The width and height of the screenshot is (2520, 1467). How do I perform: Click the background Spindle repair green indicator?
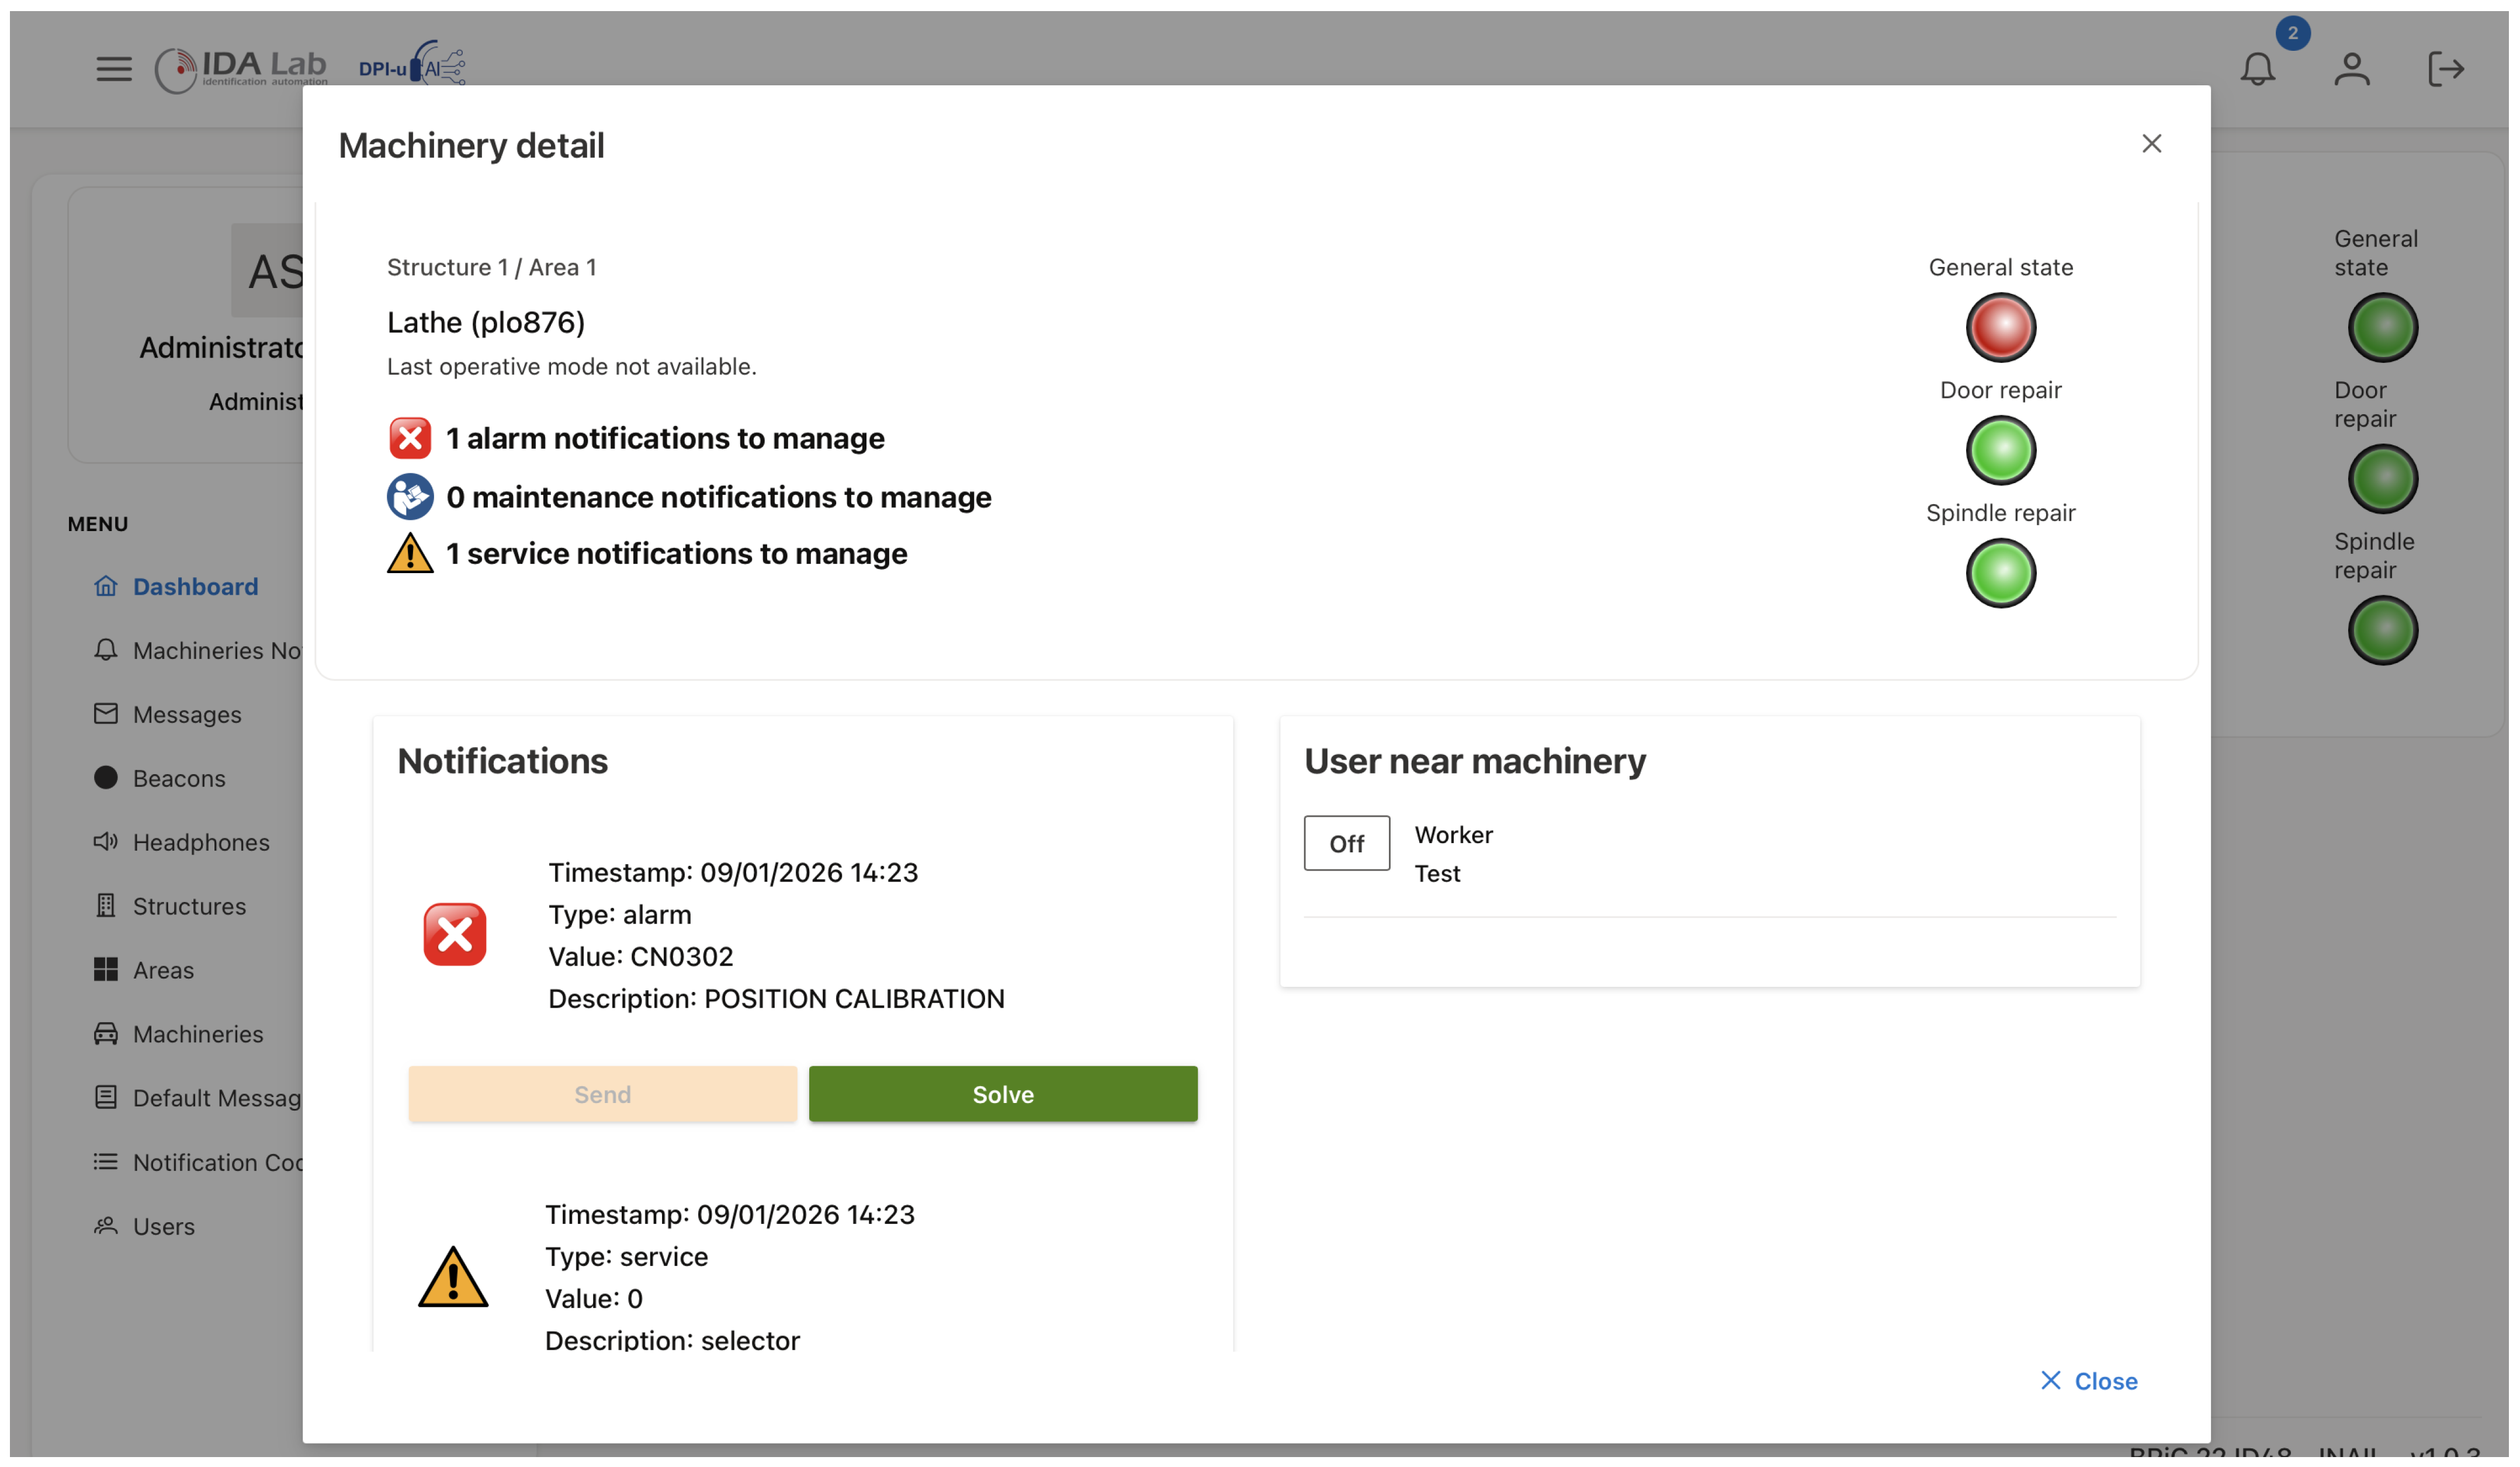[x=2382, y=630]
